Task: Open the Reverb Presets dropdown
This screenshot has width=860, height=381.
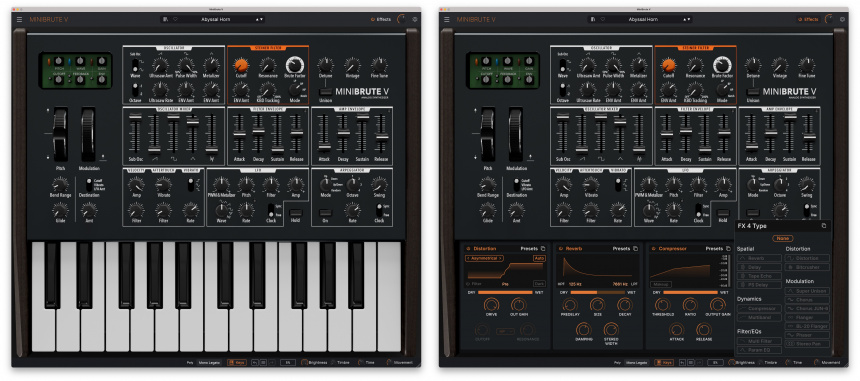Action: point(621,248)
